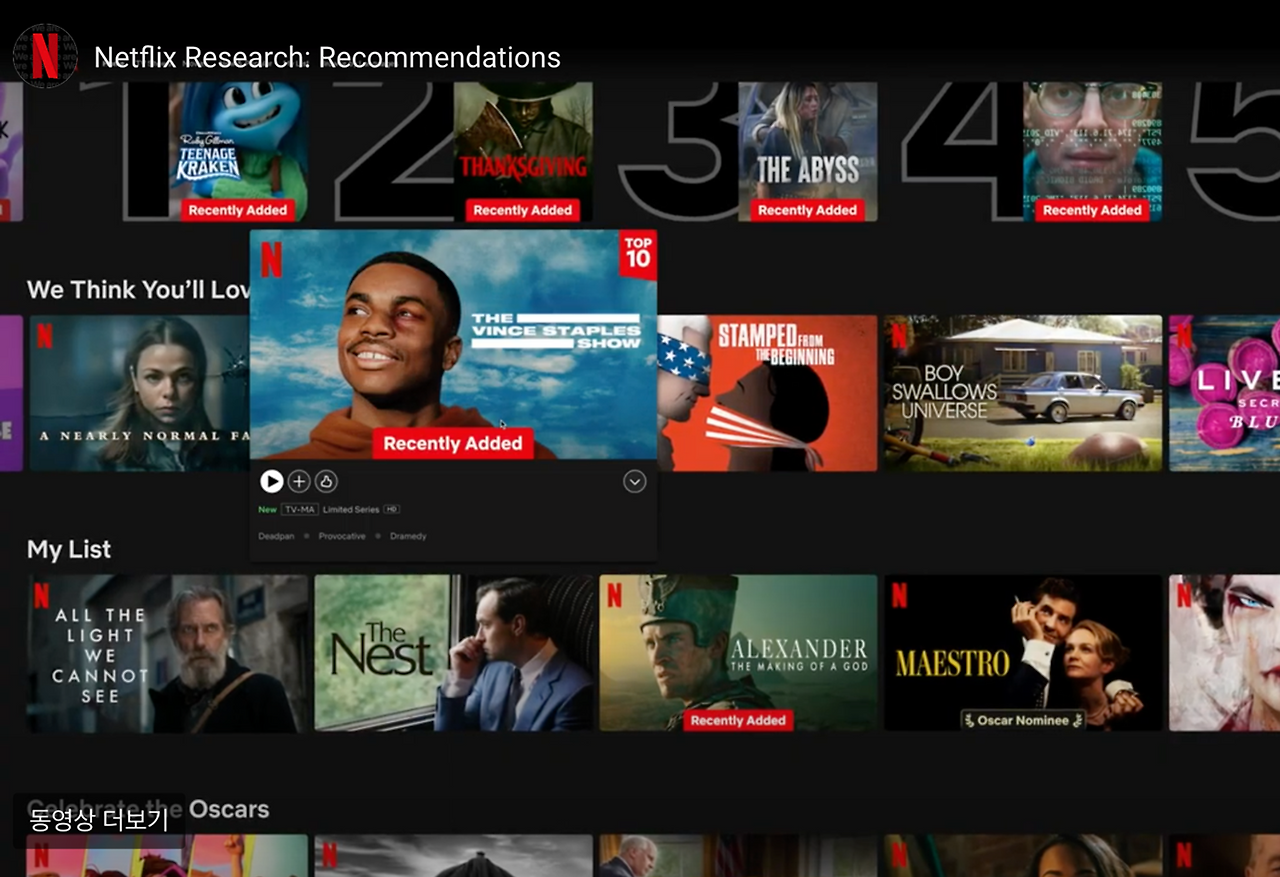Select A Nearly Normal Family thumbnail
This screenshot has height=877, width=1280.
(x=139, y=393)
